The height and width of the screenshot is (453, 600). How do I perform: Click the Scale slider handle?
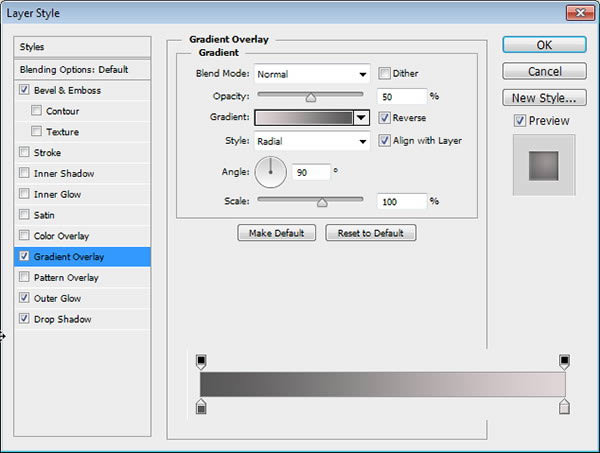[x=322, y=202]
